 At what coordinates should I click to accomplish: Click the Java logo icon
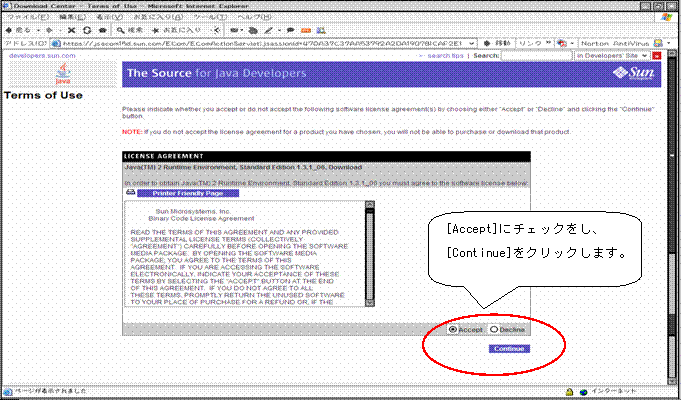63,72
